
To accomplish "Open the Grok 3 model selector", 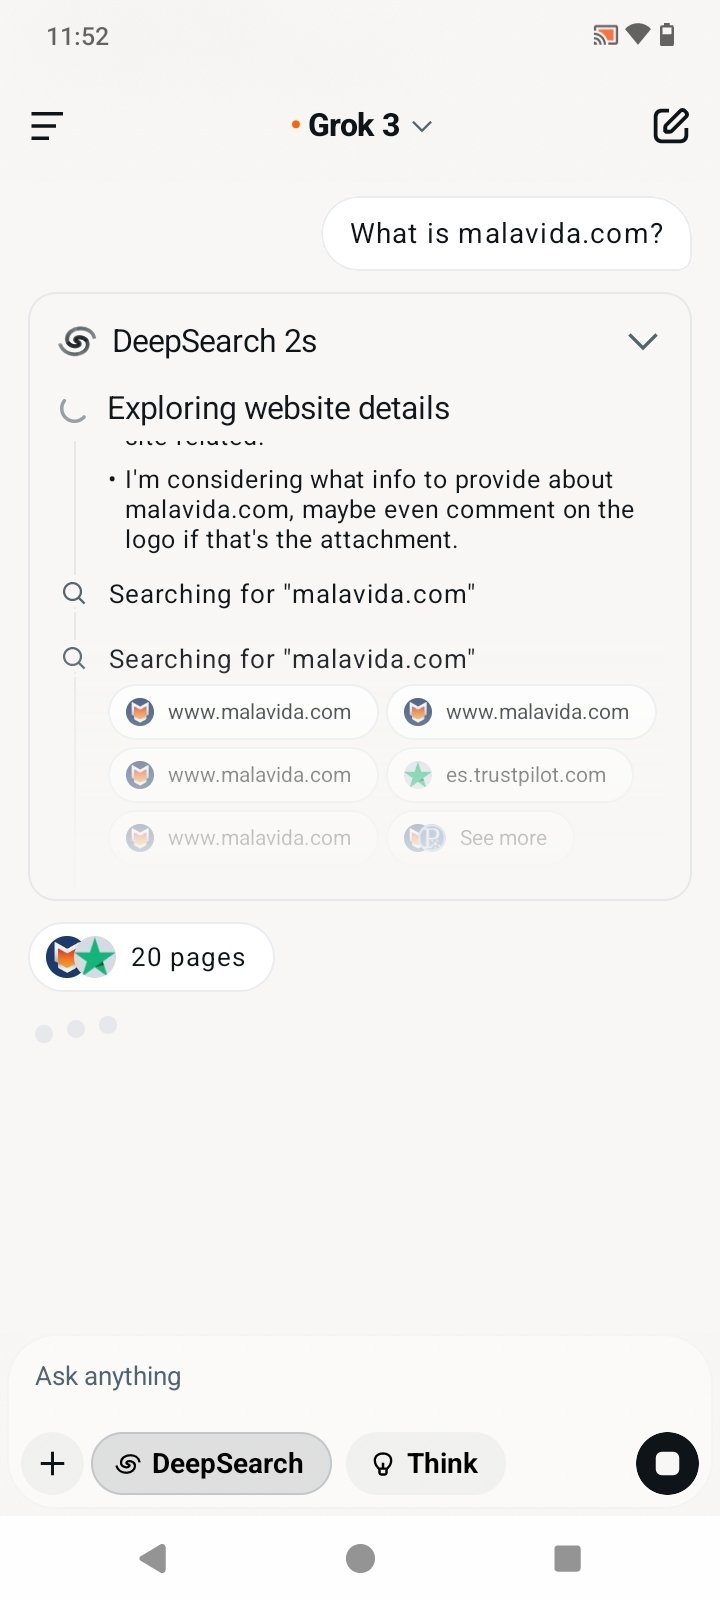I will [x=360, y=126].
